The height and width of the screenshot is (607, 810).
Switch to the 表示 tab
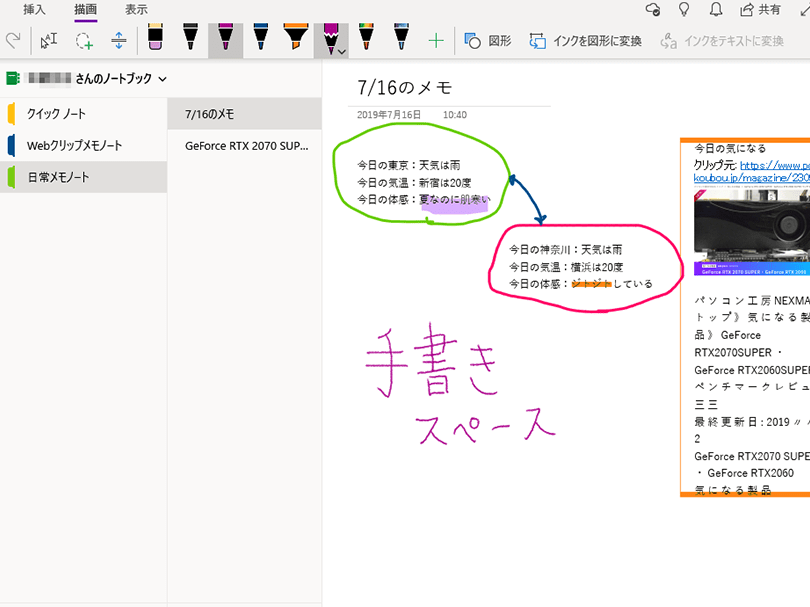(137, 9)
